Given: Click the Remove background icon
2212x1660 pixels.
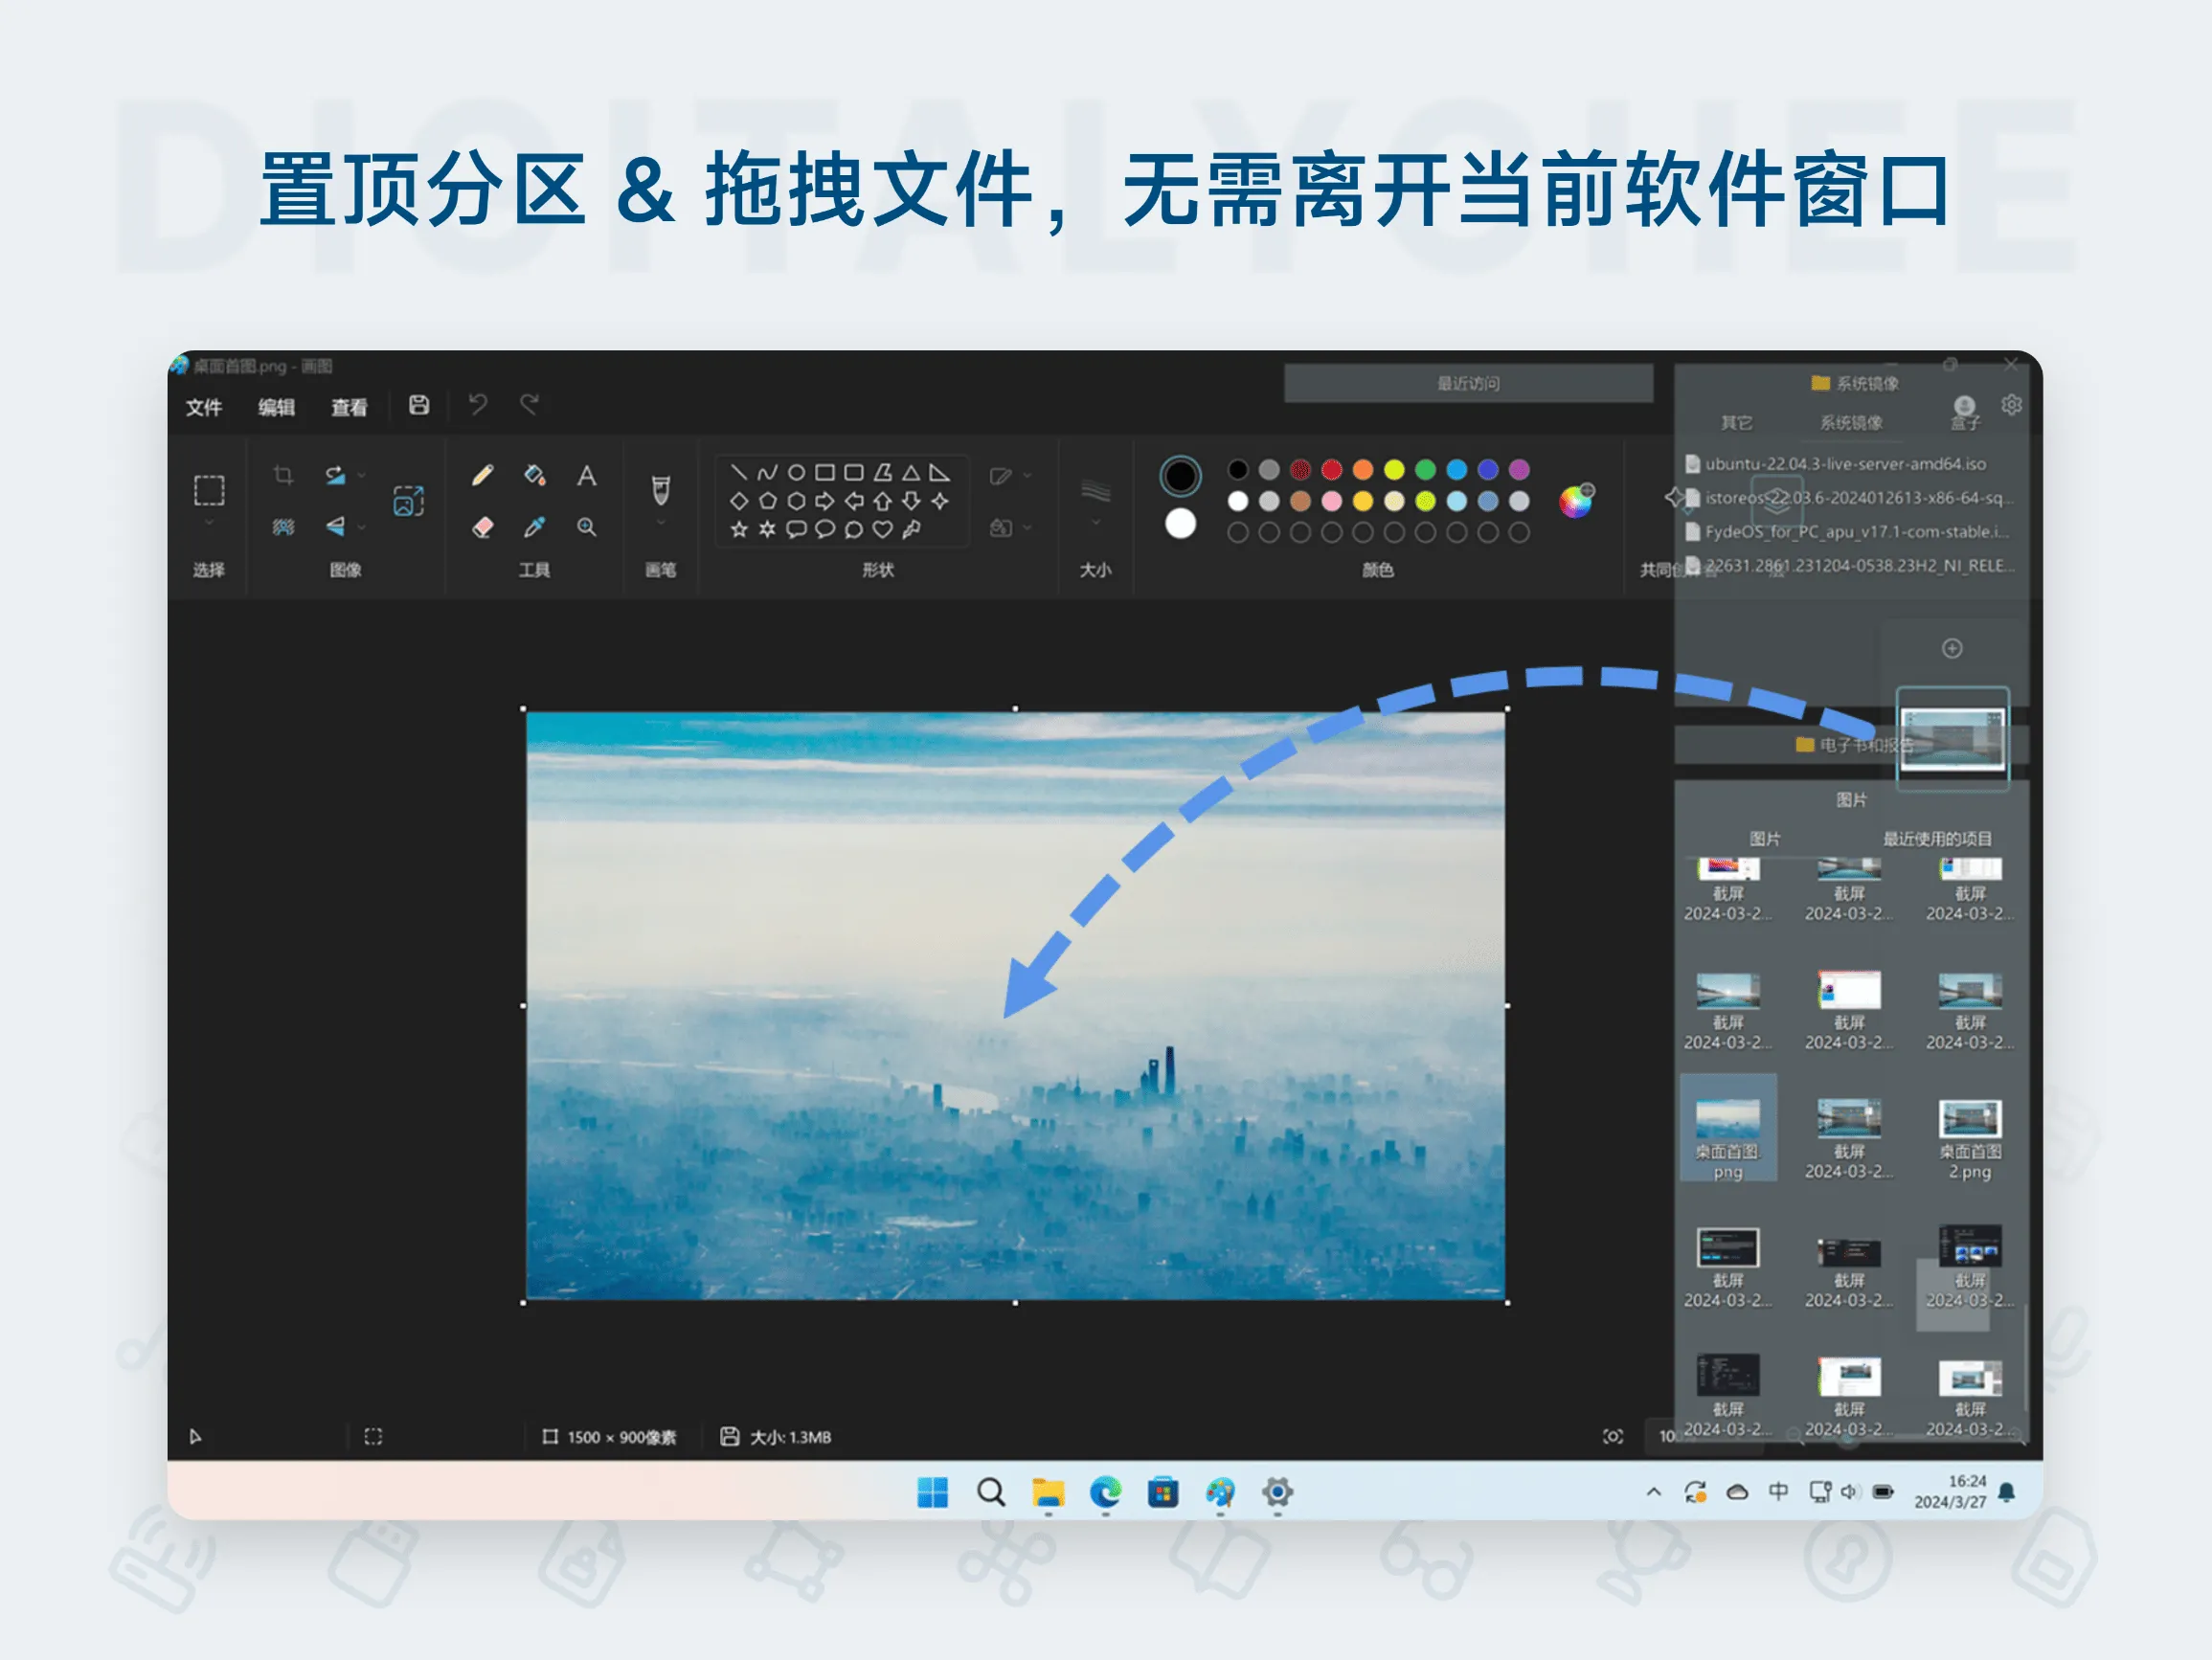Looking at the screenshot, I should [283, 527].
